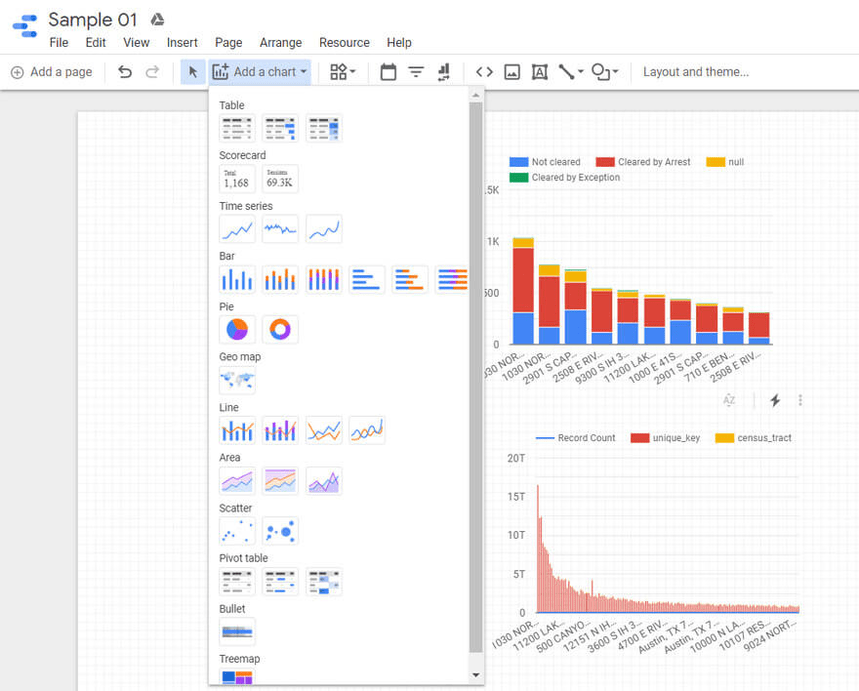Add a text box to the report
This screenshot has width=859, height=691.
[x=539, y=71]
